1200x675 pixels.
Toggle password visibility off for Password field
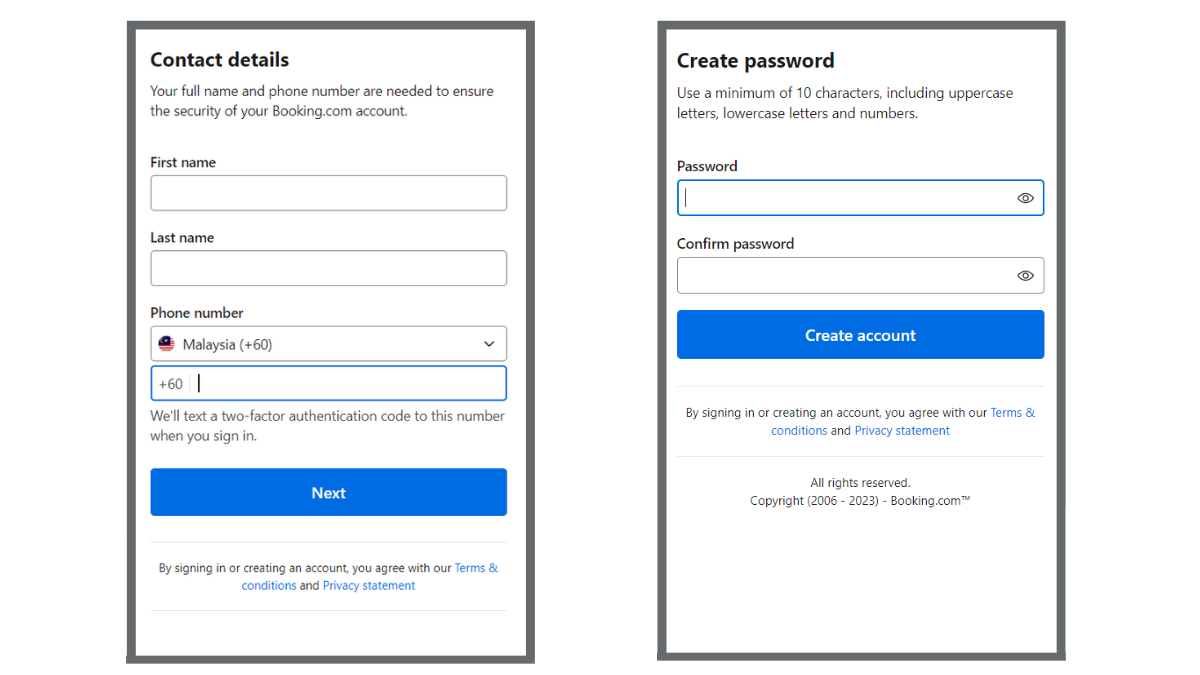1024,197
